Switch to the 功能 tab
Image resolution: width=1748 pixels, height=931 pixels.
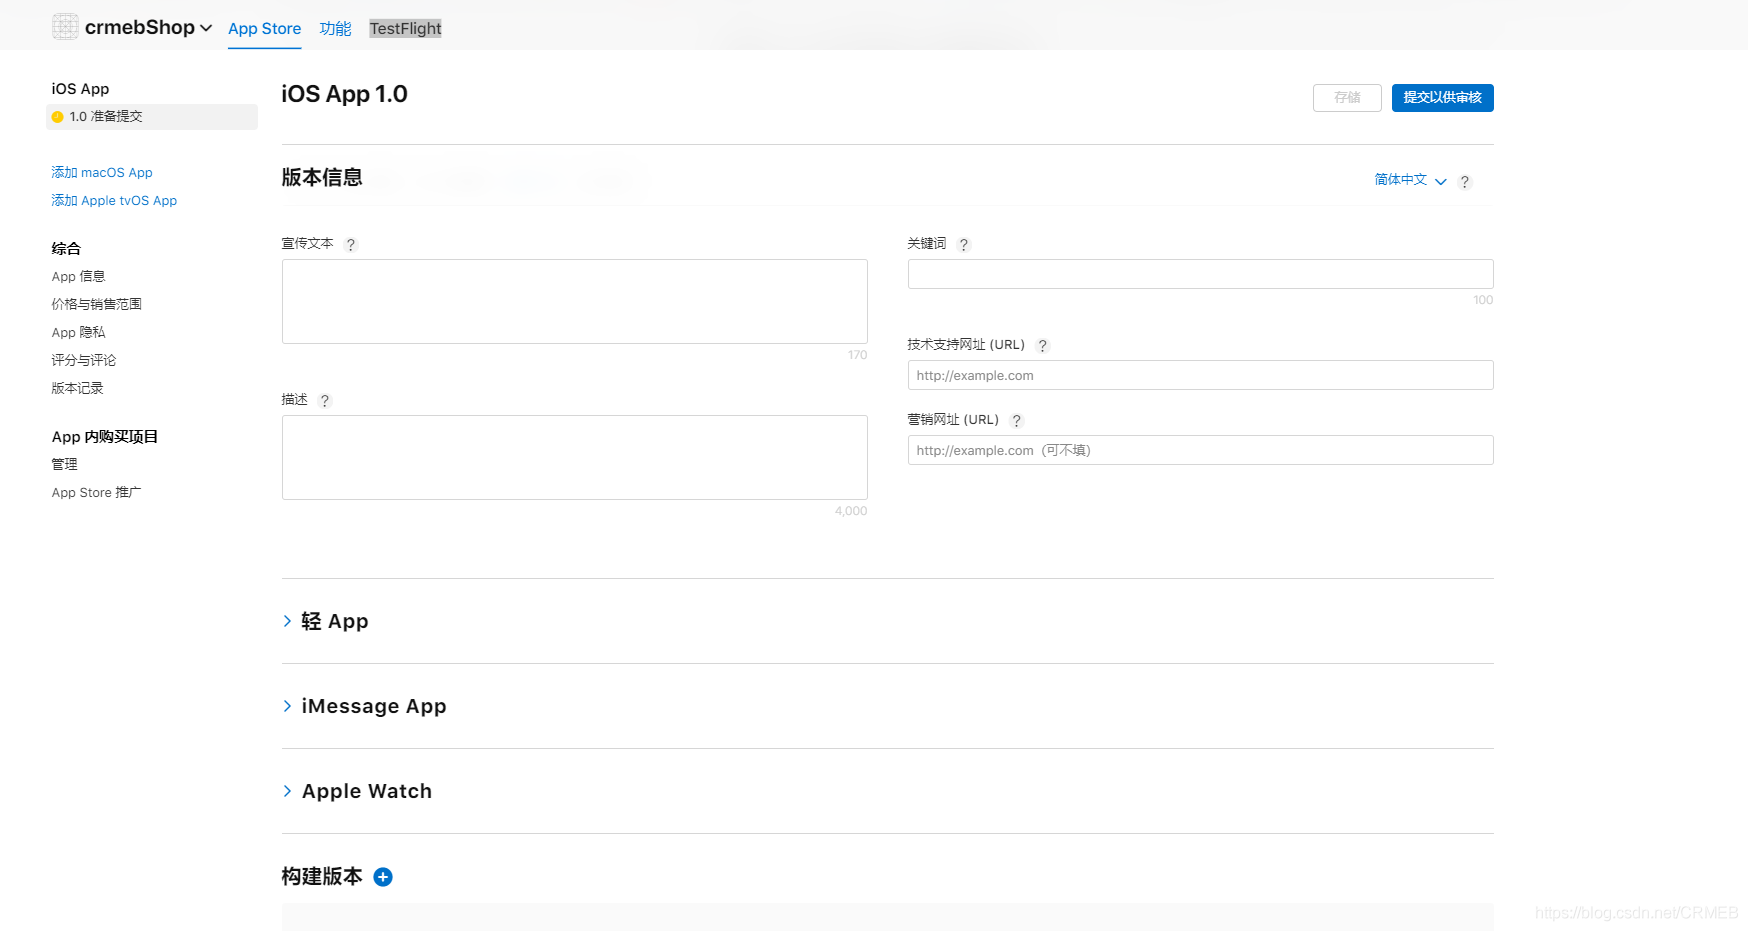pyautogui.click(x=335, y=29)
